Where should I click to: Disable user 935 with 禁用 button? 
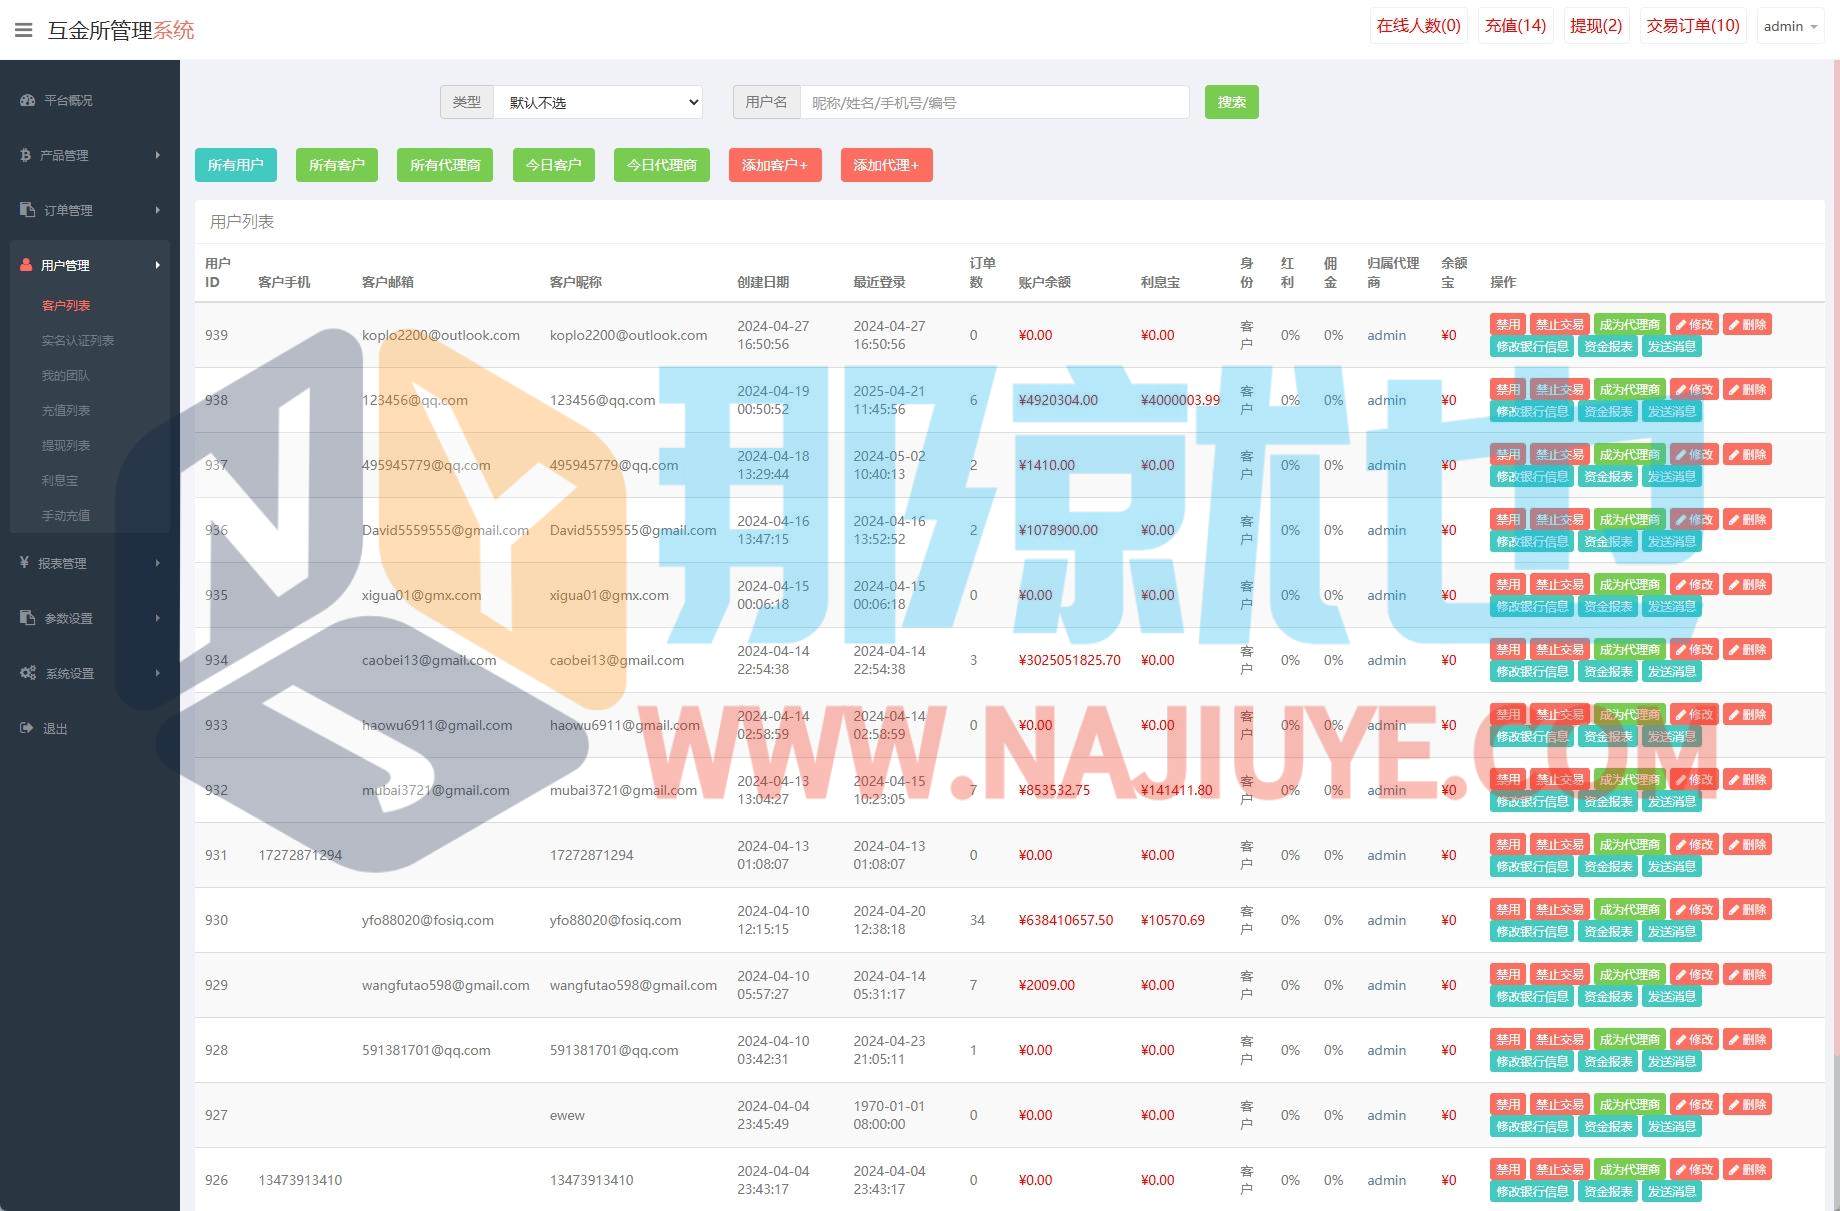coord(1507,584)
